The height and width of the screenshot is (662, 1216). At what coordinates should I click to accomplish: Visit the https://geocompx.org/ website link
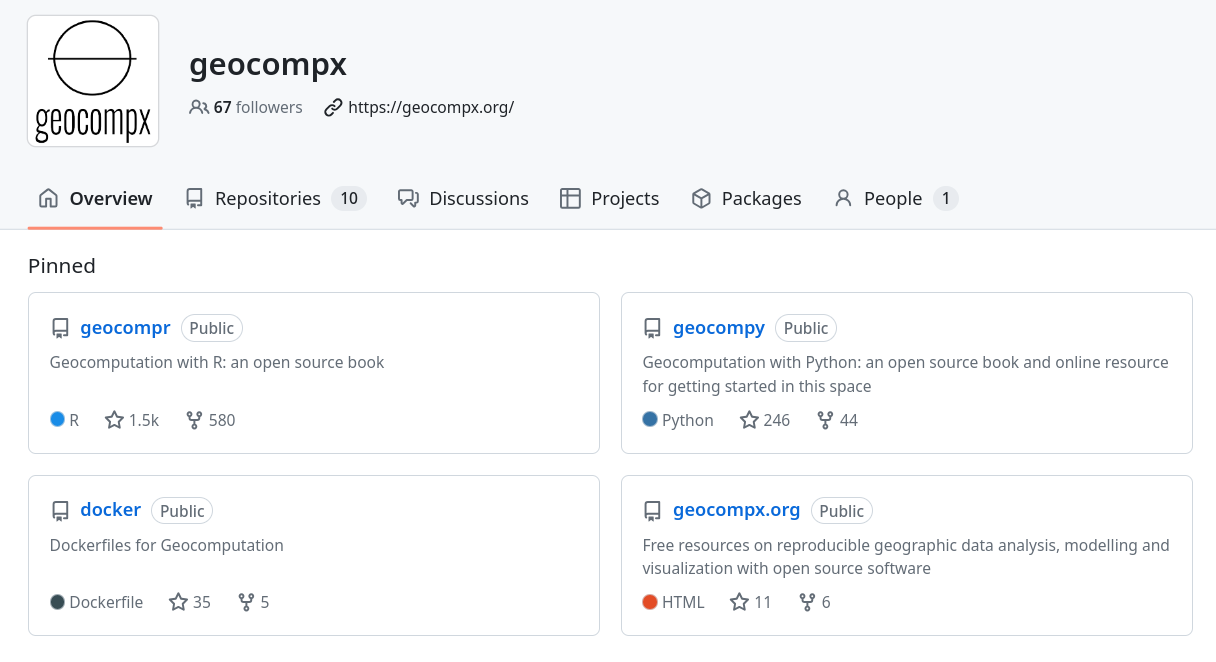430,107
